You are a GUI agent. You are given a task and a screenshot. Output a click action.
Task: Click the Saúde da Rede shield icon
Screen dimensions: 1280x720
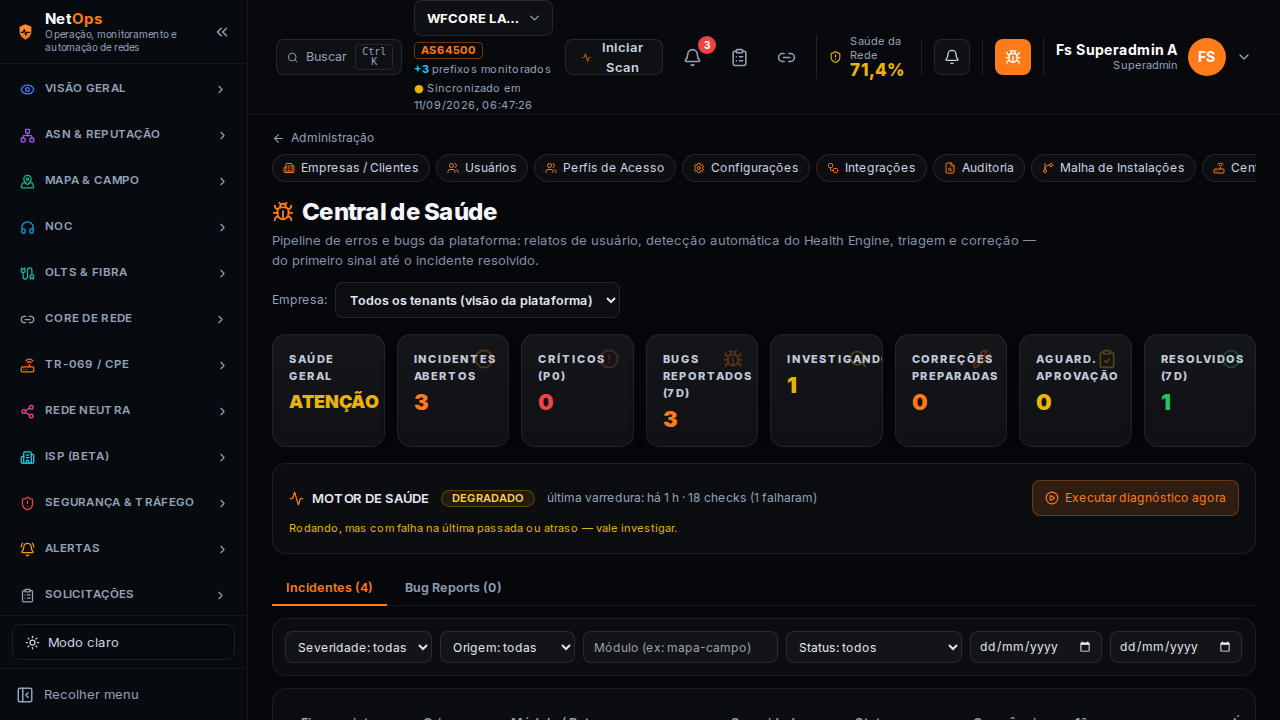[836, 57]
